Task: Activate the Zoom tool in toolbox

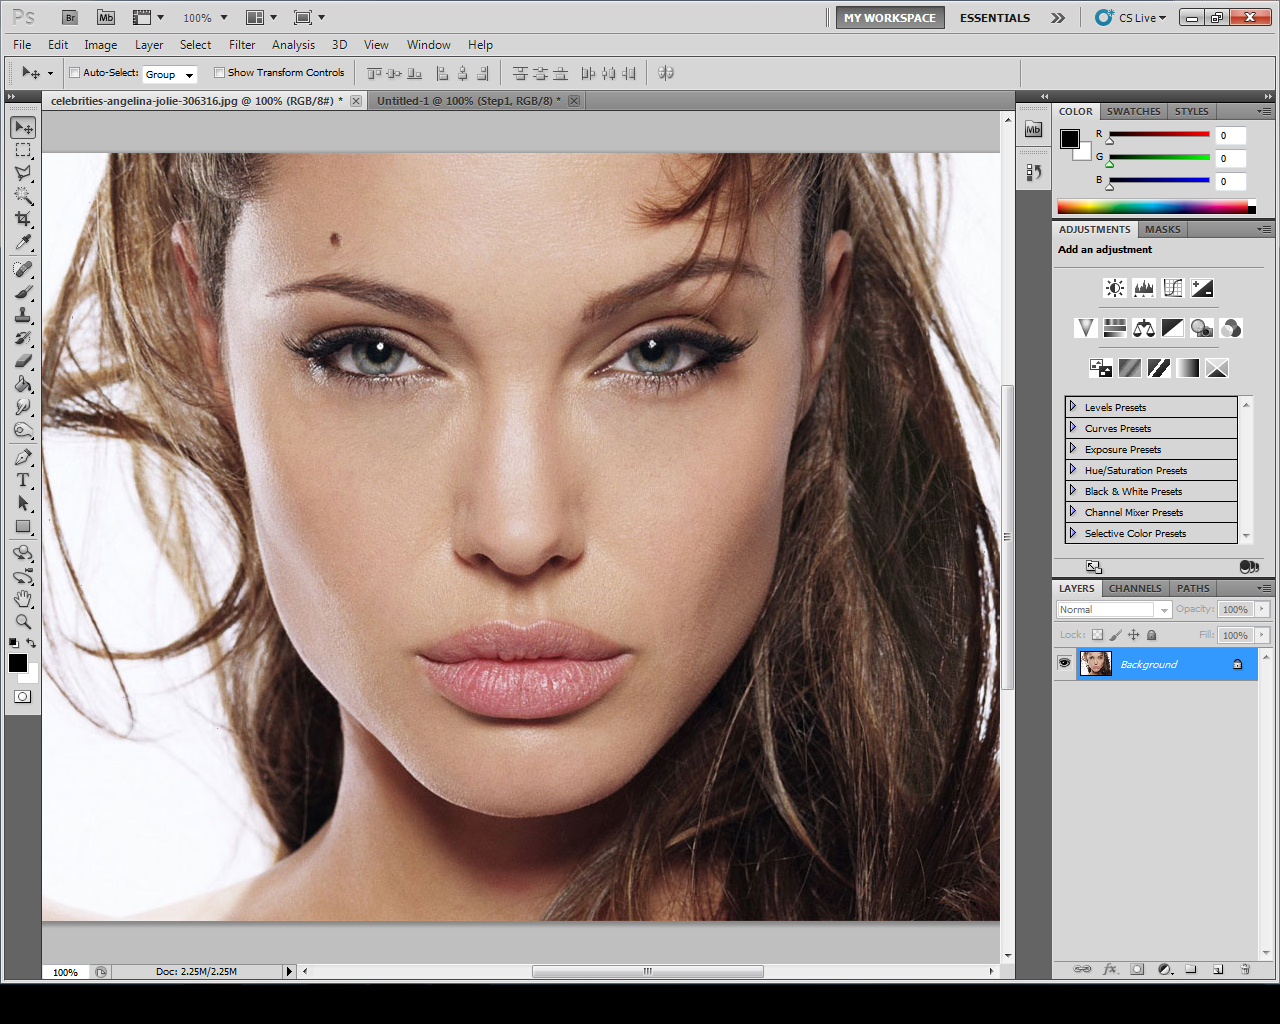Action: 23,621
